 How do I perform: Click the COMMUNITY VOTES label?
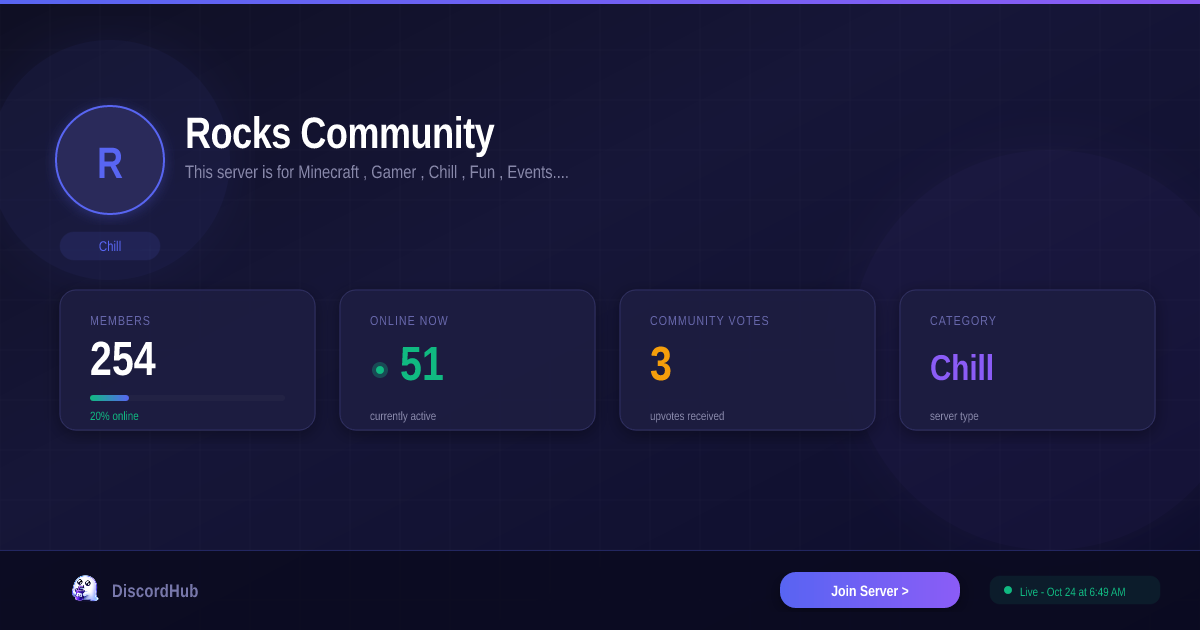[710, 321]
